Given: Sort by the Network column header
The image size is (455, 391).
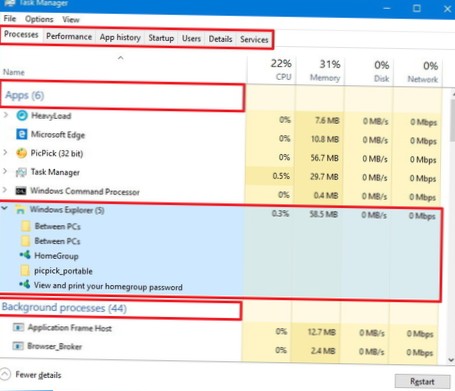Looking at the screenshot, I should coord(418,72).
